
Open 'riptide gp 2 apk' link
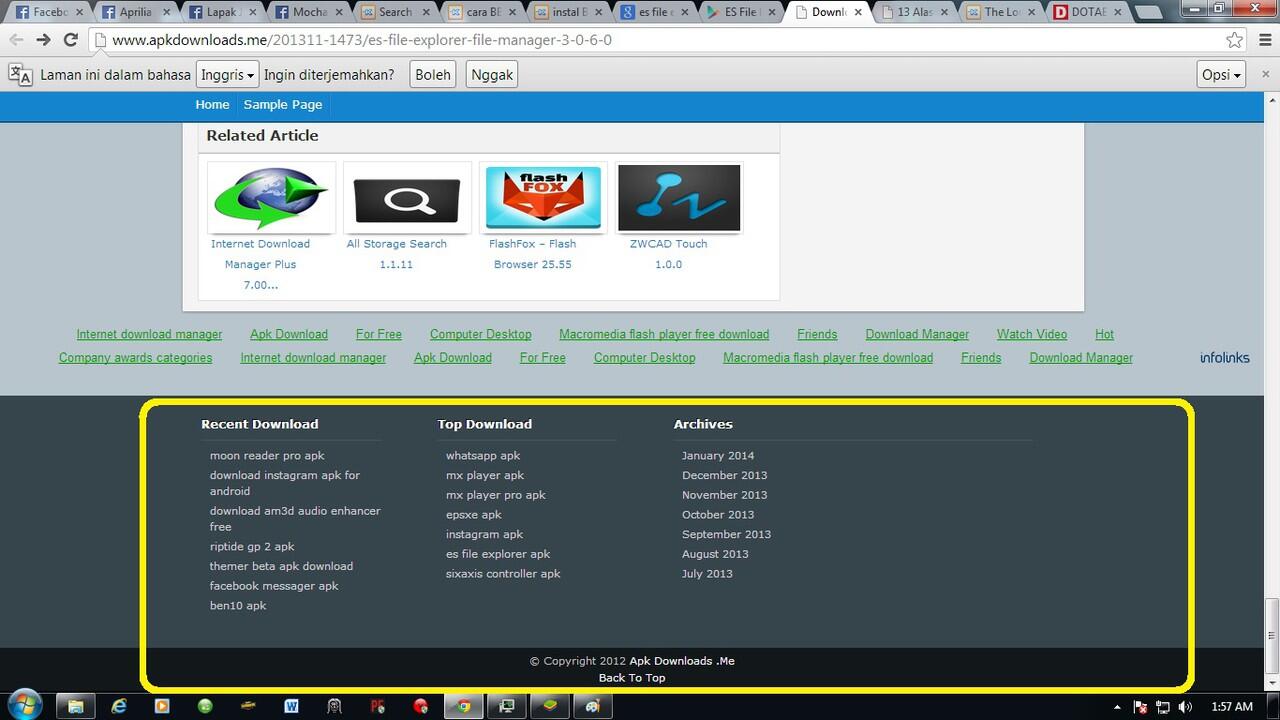pos(252,546)
